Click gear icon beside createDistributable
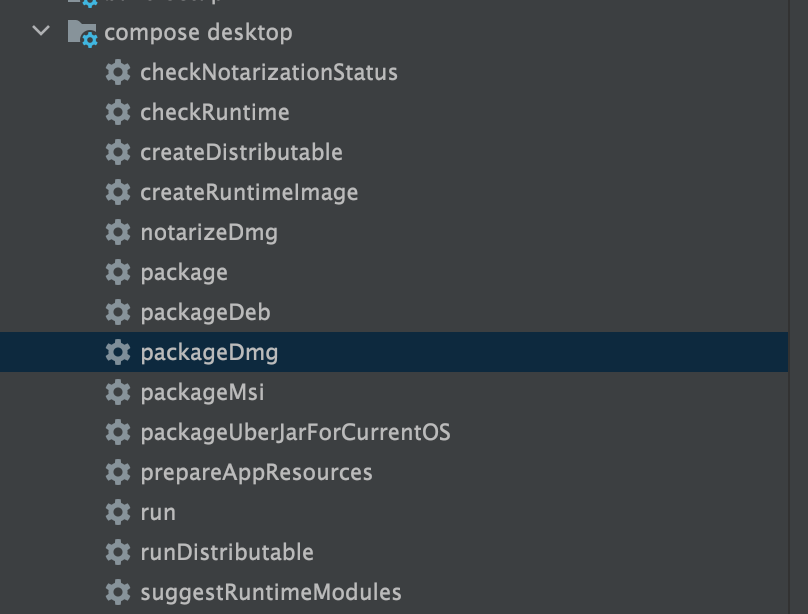The height and width of the screenshot is (614, 808). point(118,152)
